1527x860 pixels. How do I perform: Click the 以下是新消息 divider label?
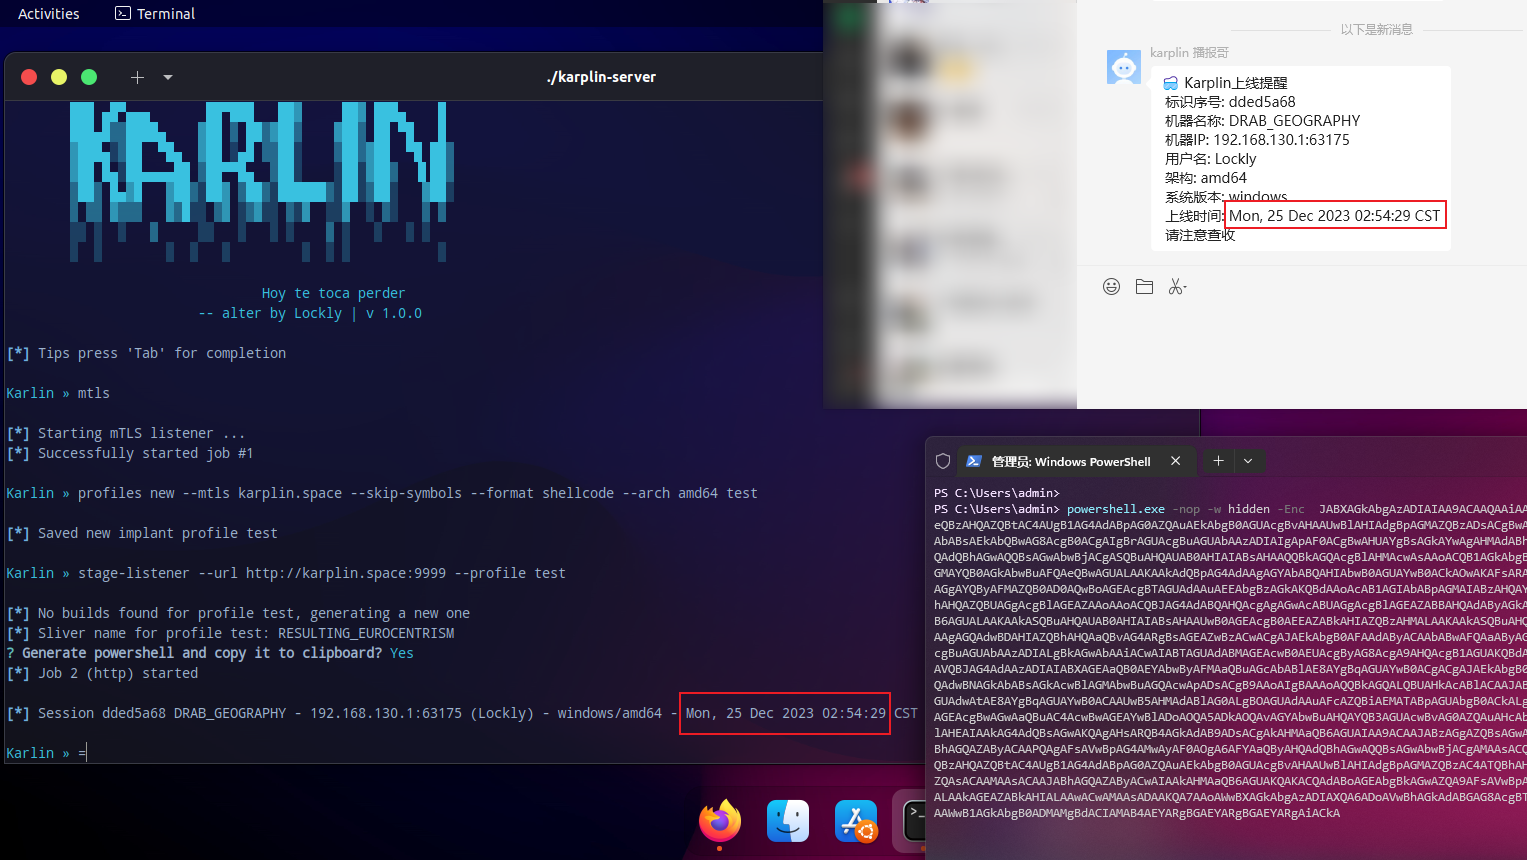click(x=1376, y=30)
